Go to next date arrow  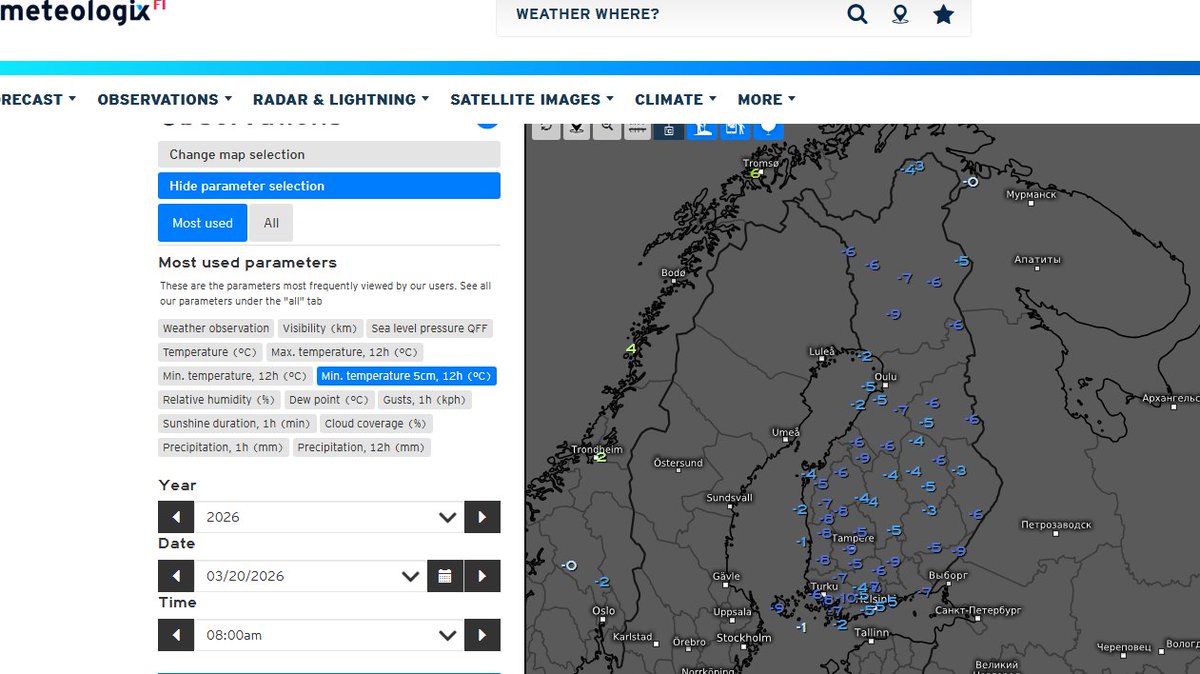point(482,576)
